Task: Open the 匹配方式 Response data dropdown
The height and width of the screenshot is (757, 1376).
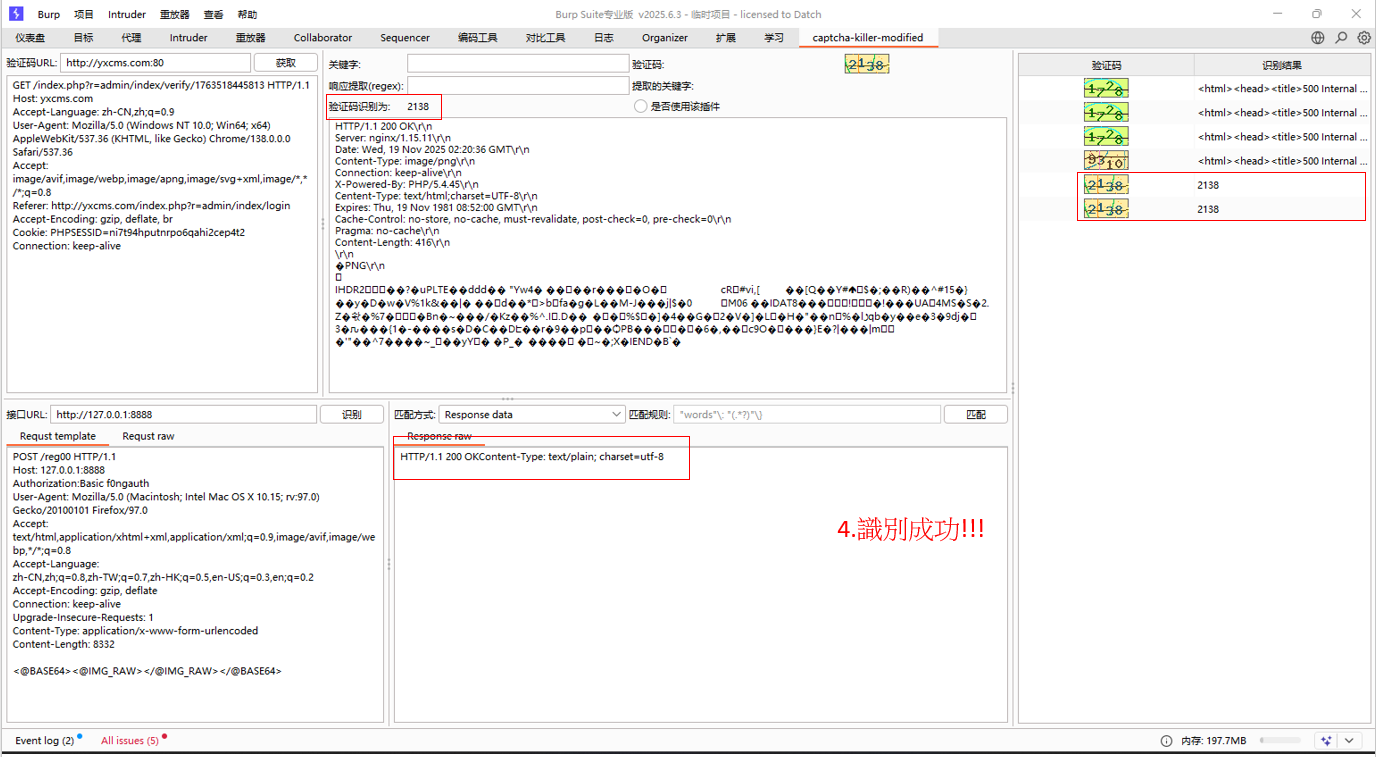Action: pyautogui.click(x=533, y=414)
